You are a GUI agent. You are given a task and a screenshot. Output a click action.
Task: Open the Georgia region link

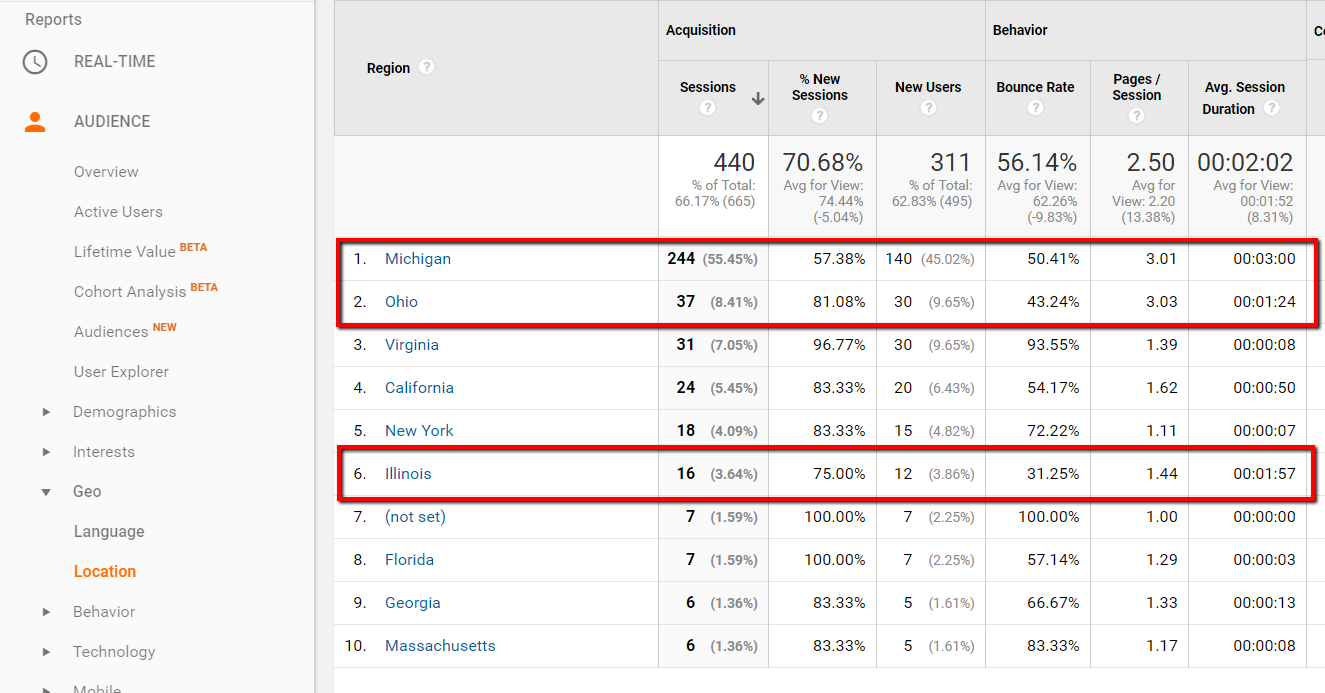click(413, 603)
